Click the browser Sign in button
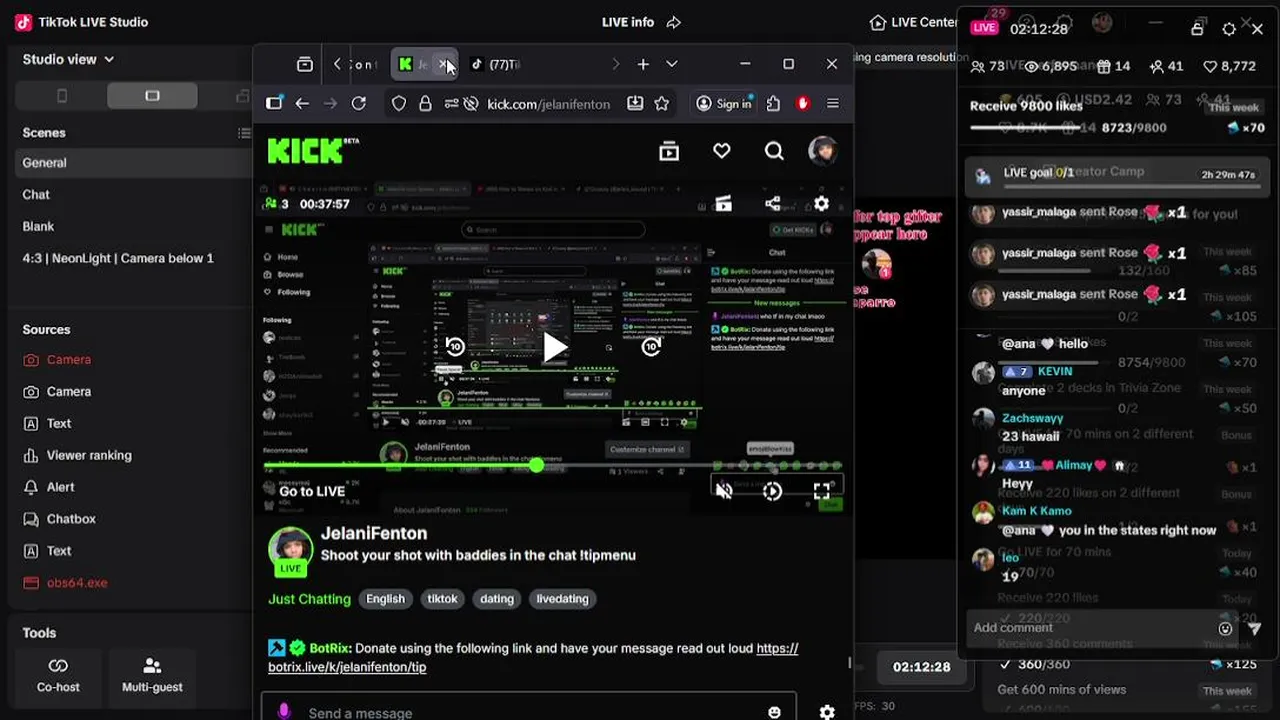Viewport: 1280px width, 720px height. (x=724, y=103)
